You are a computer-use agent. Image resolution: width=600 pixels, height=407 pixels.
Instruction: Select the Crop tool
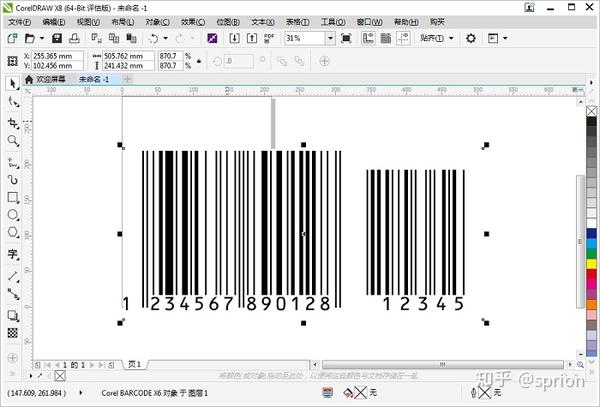[13, 122]
